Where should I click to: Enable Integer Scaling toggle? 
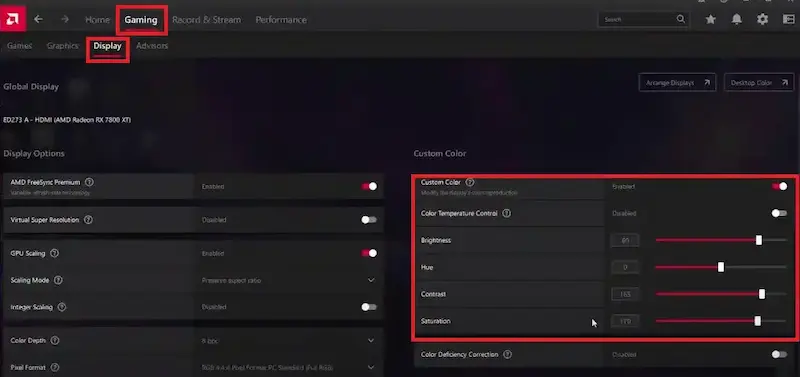[x=369, y=307]
